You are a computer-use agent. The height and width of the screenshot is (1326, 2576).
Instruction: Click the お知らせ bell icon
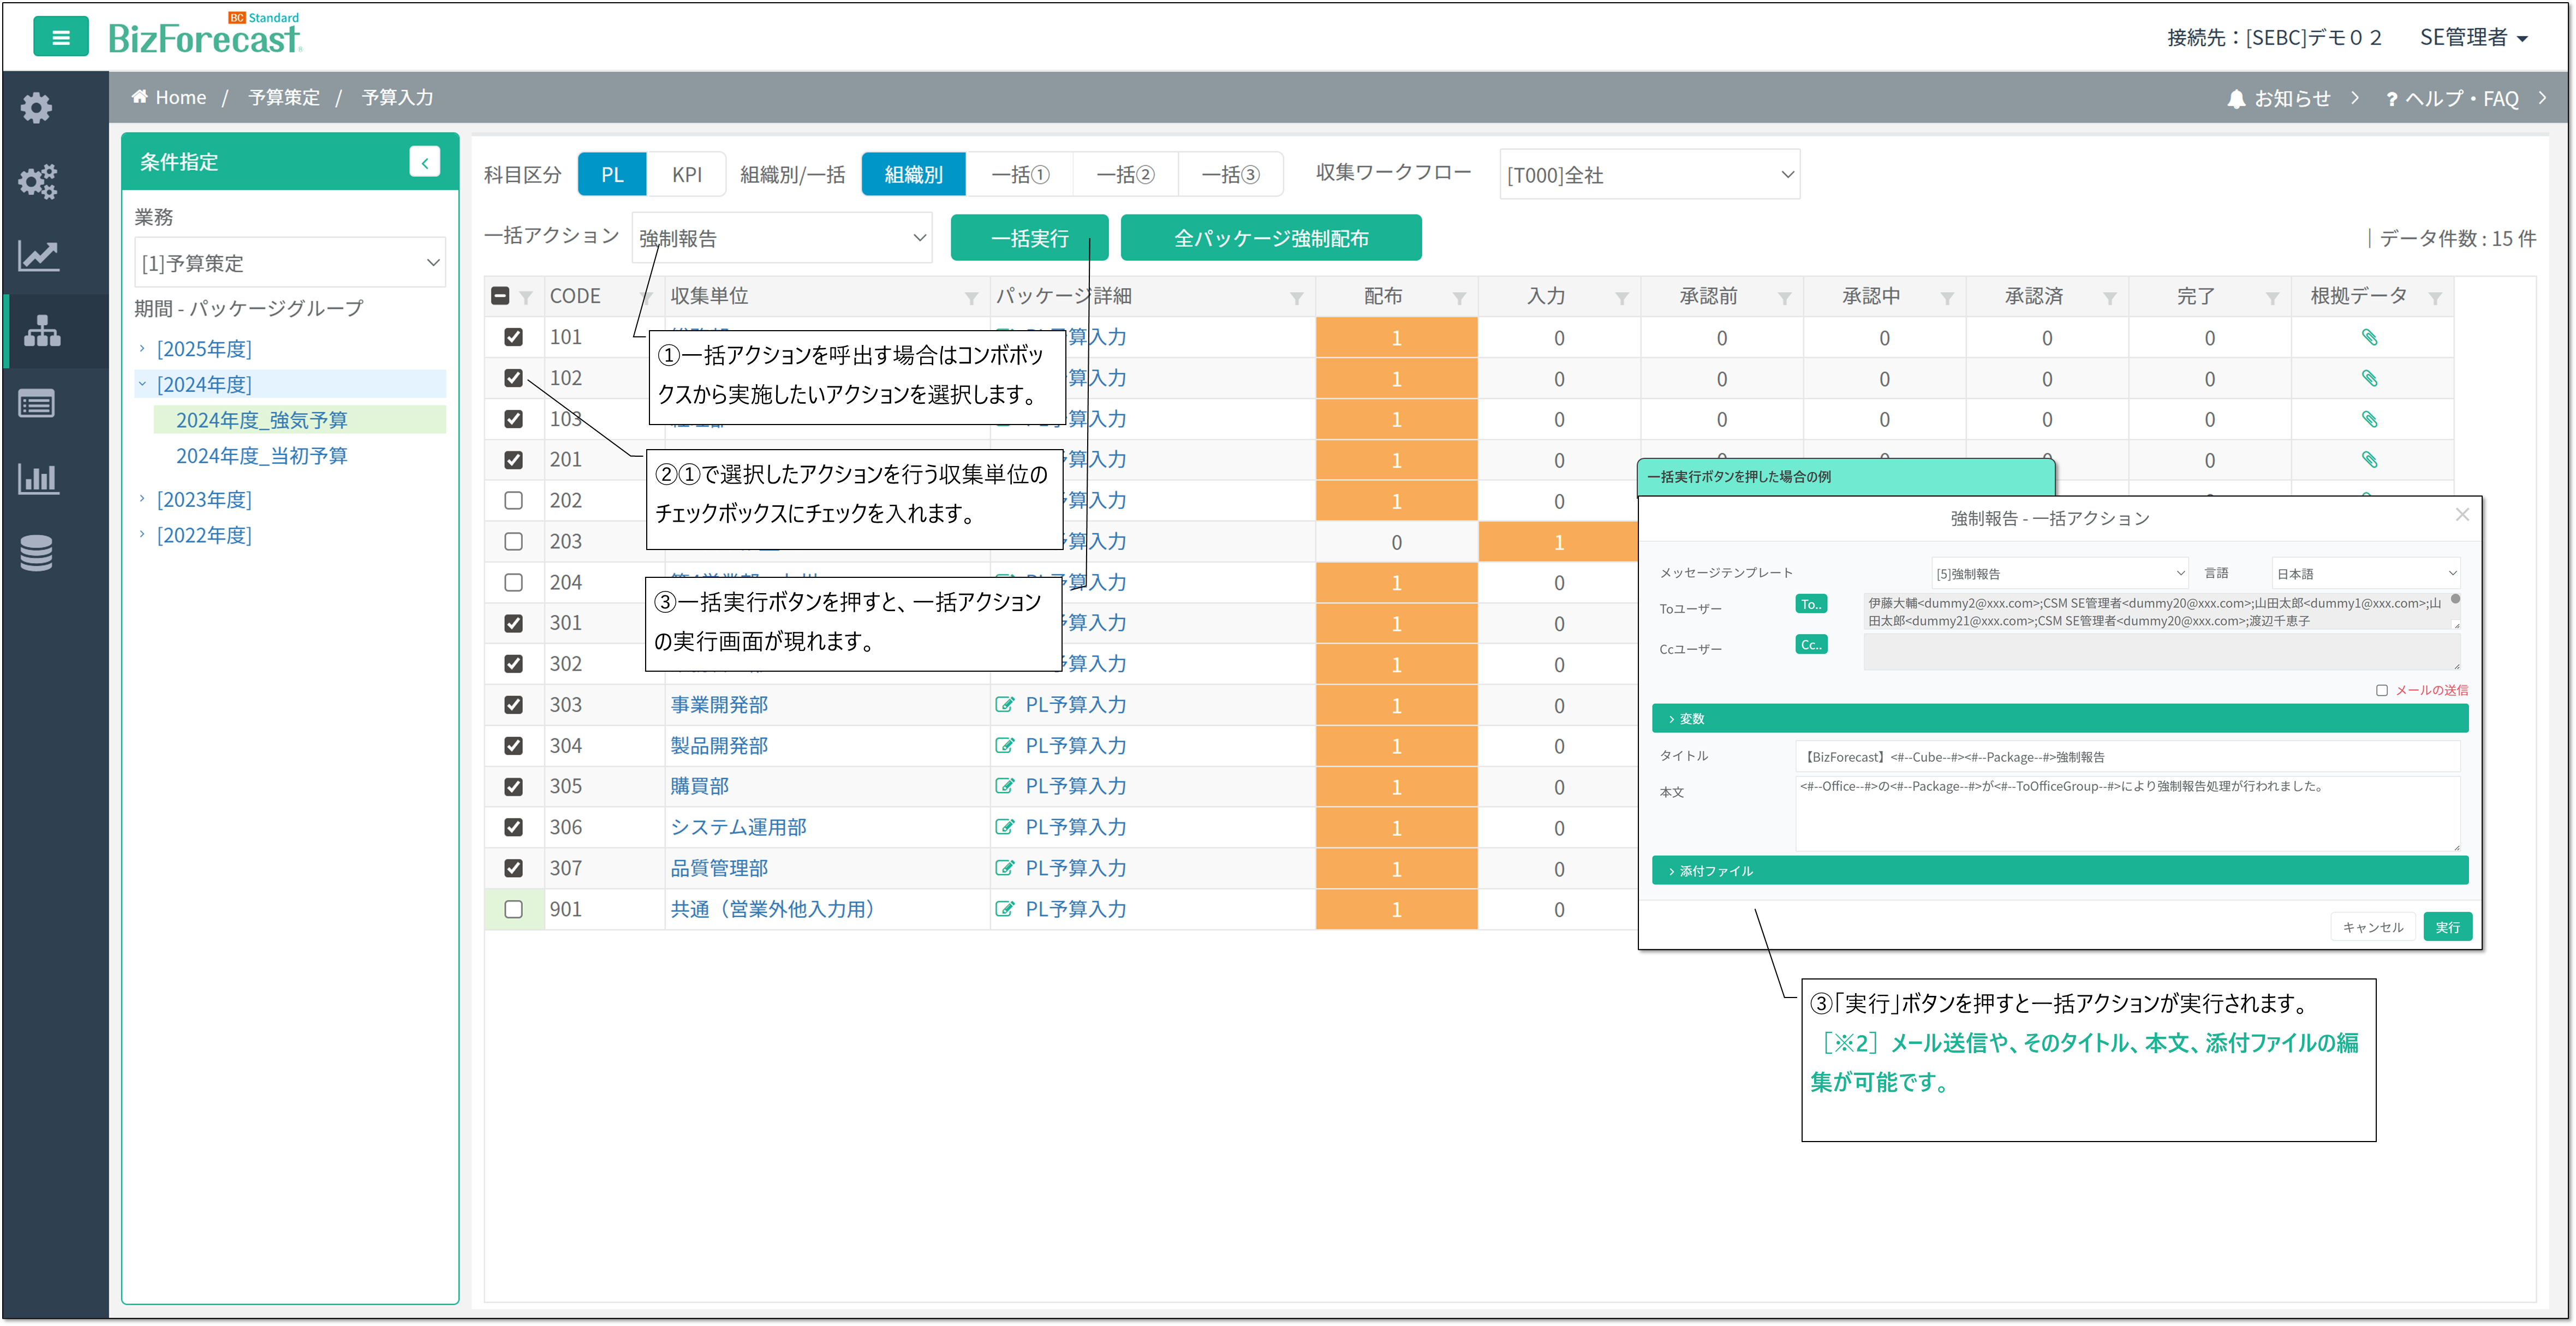tap(2236, 99)
